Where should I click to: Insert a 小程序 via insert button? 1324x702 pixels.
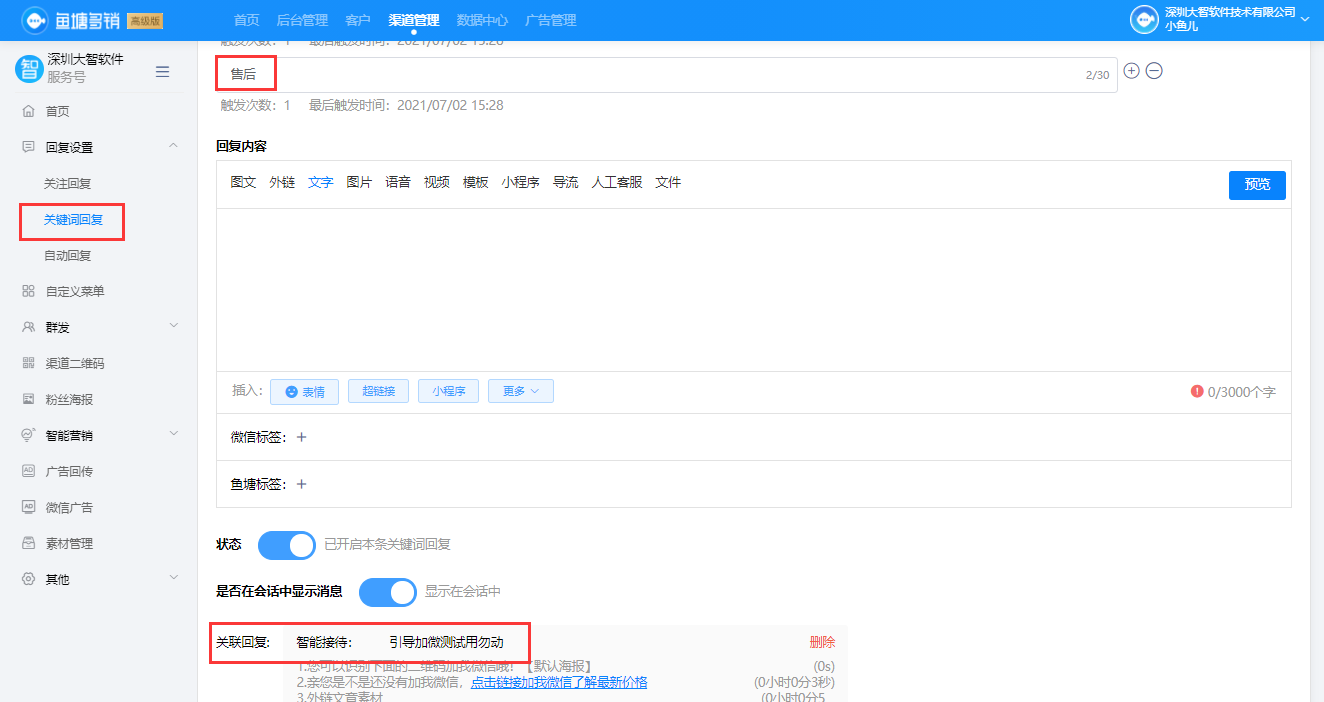point(449,391)
